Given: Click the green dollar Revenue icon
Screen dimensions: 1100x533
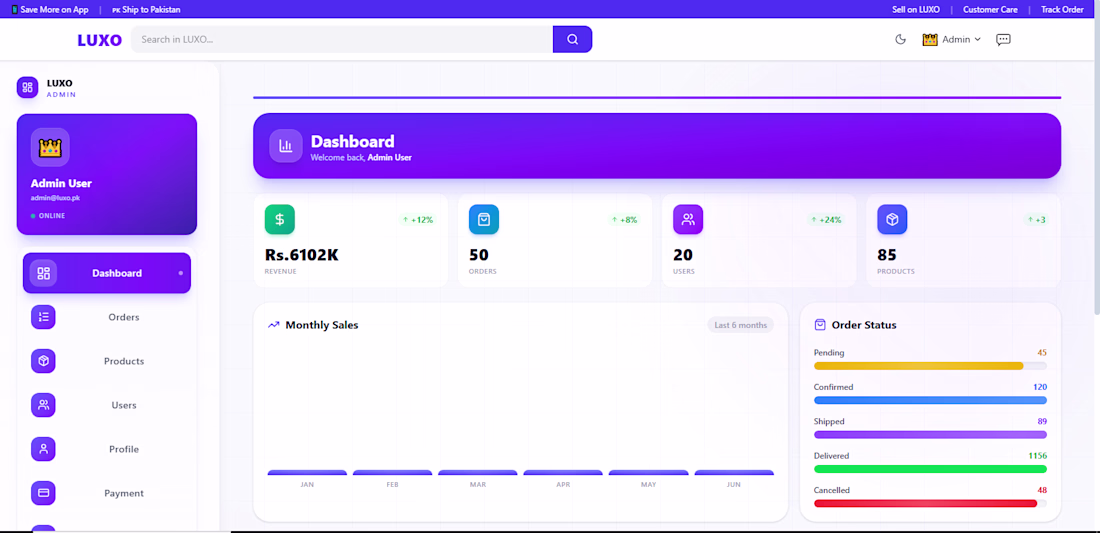Looking at the screenshot, I should click(279, 220).
